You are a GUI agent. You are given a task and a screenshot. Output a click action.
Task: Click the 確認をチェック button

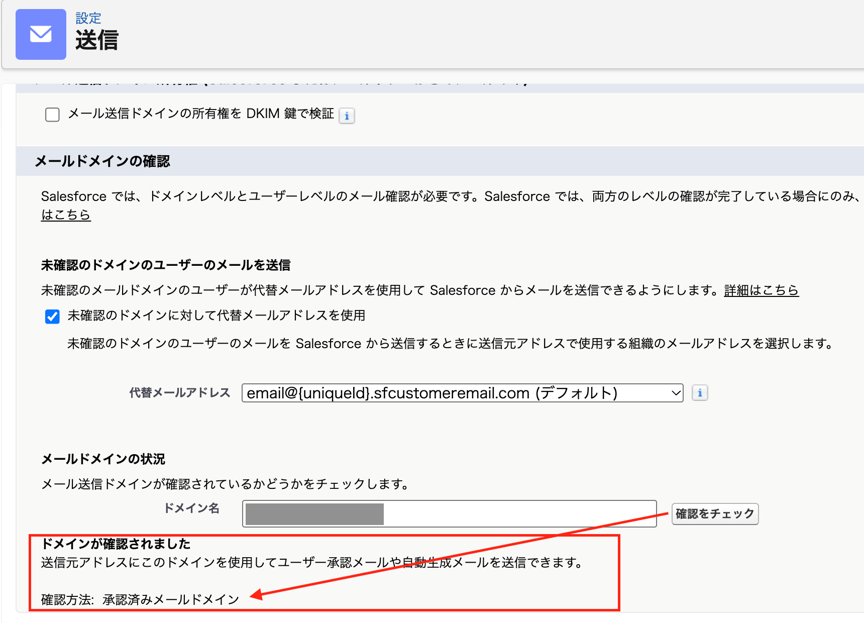(715, 514)
